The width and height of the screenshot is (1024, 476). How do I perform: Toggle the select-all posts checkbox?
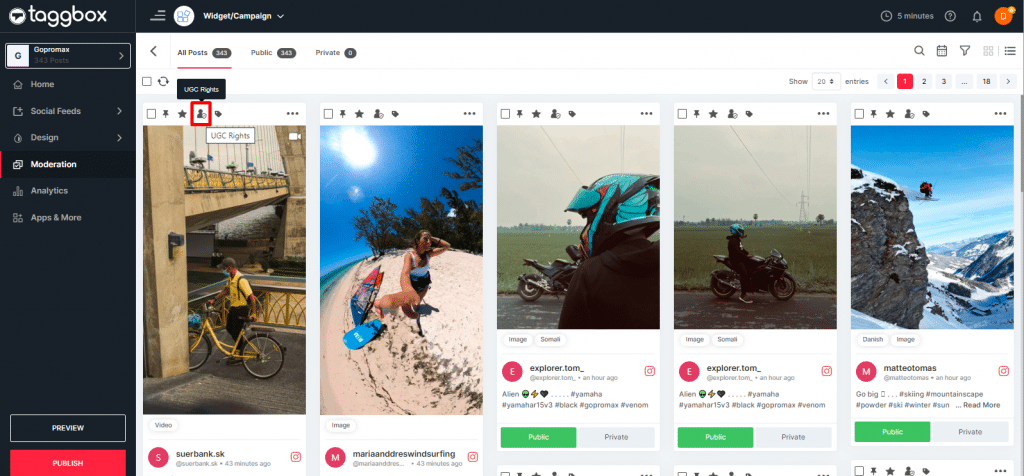[147, 81]
